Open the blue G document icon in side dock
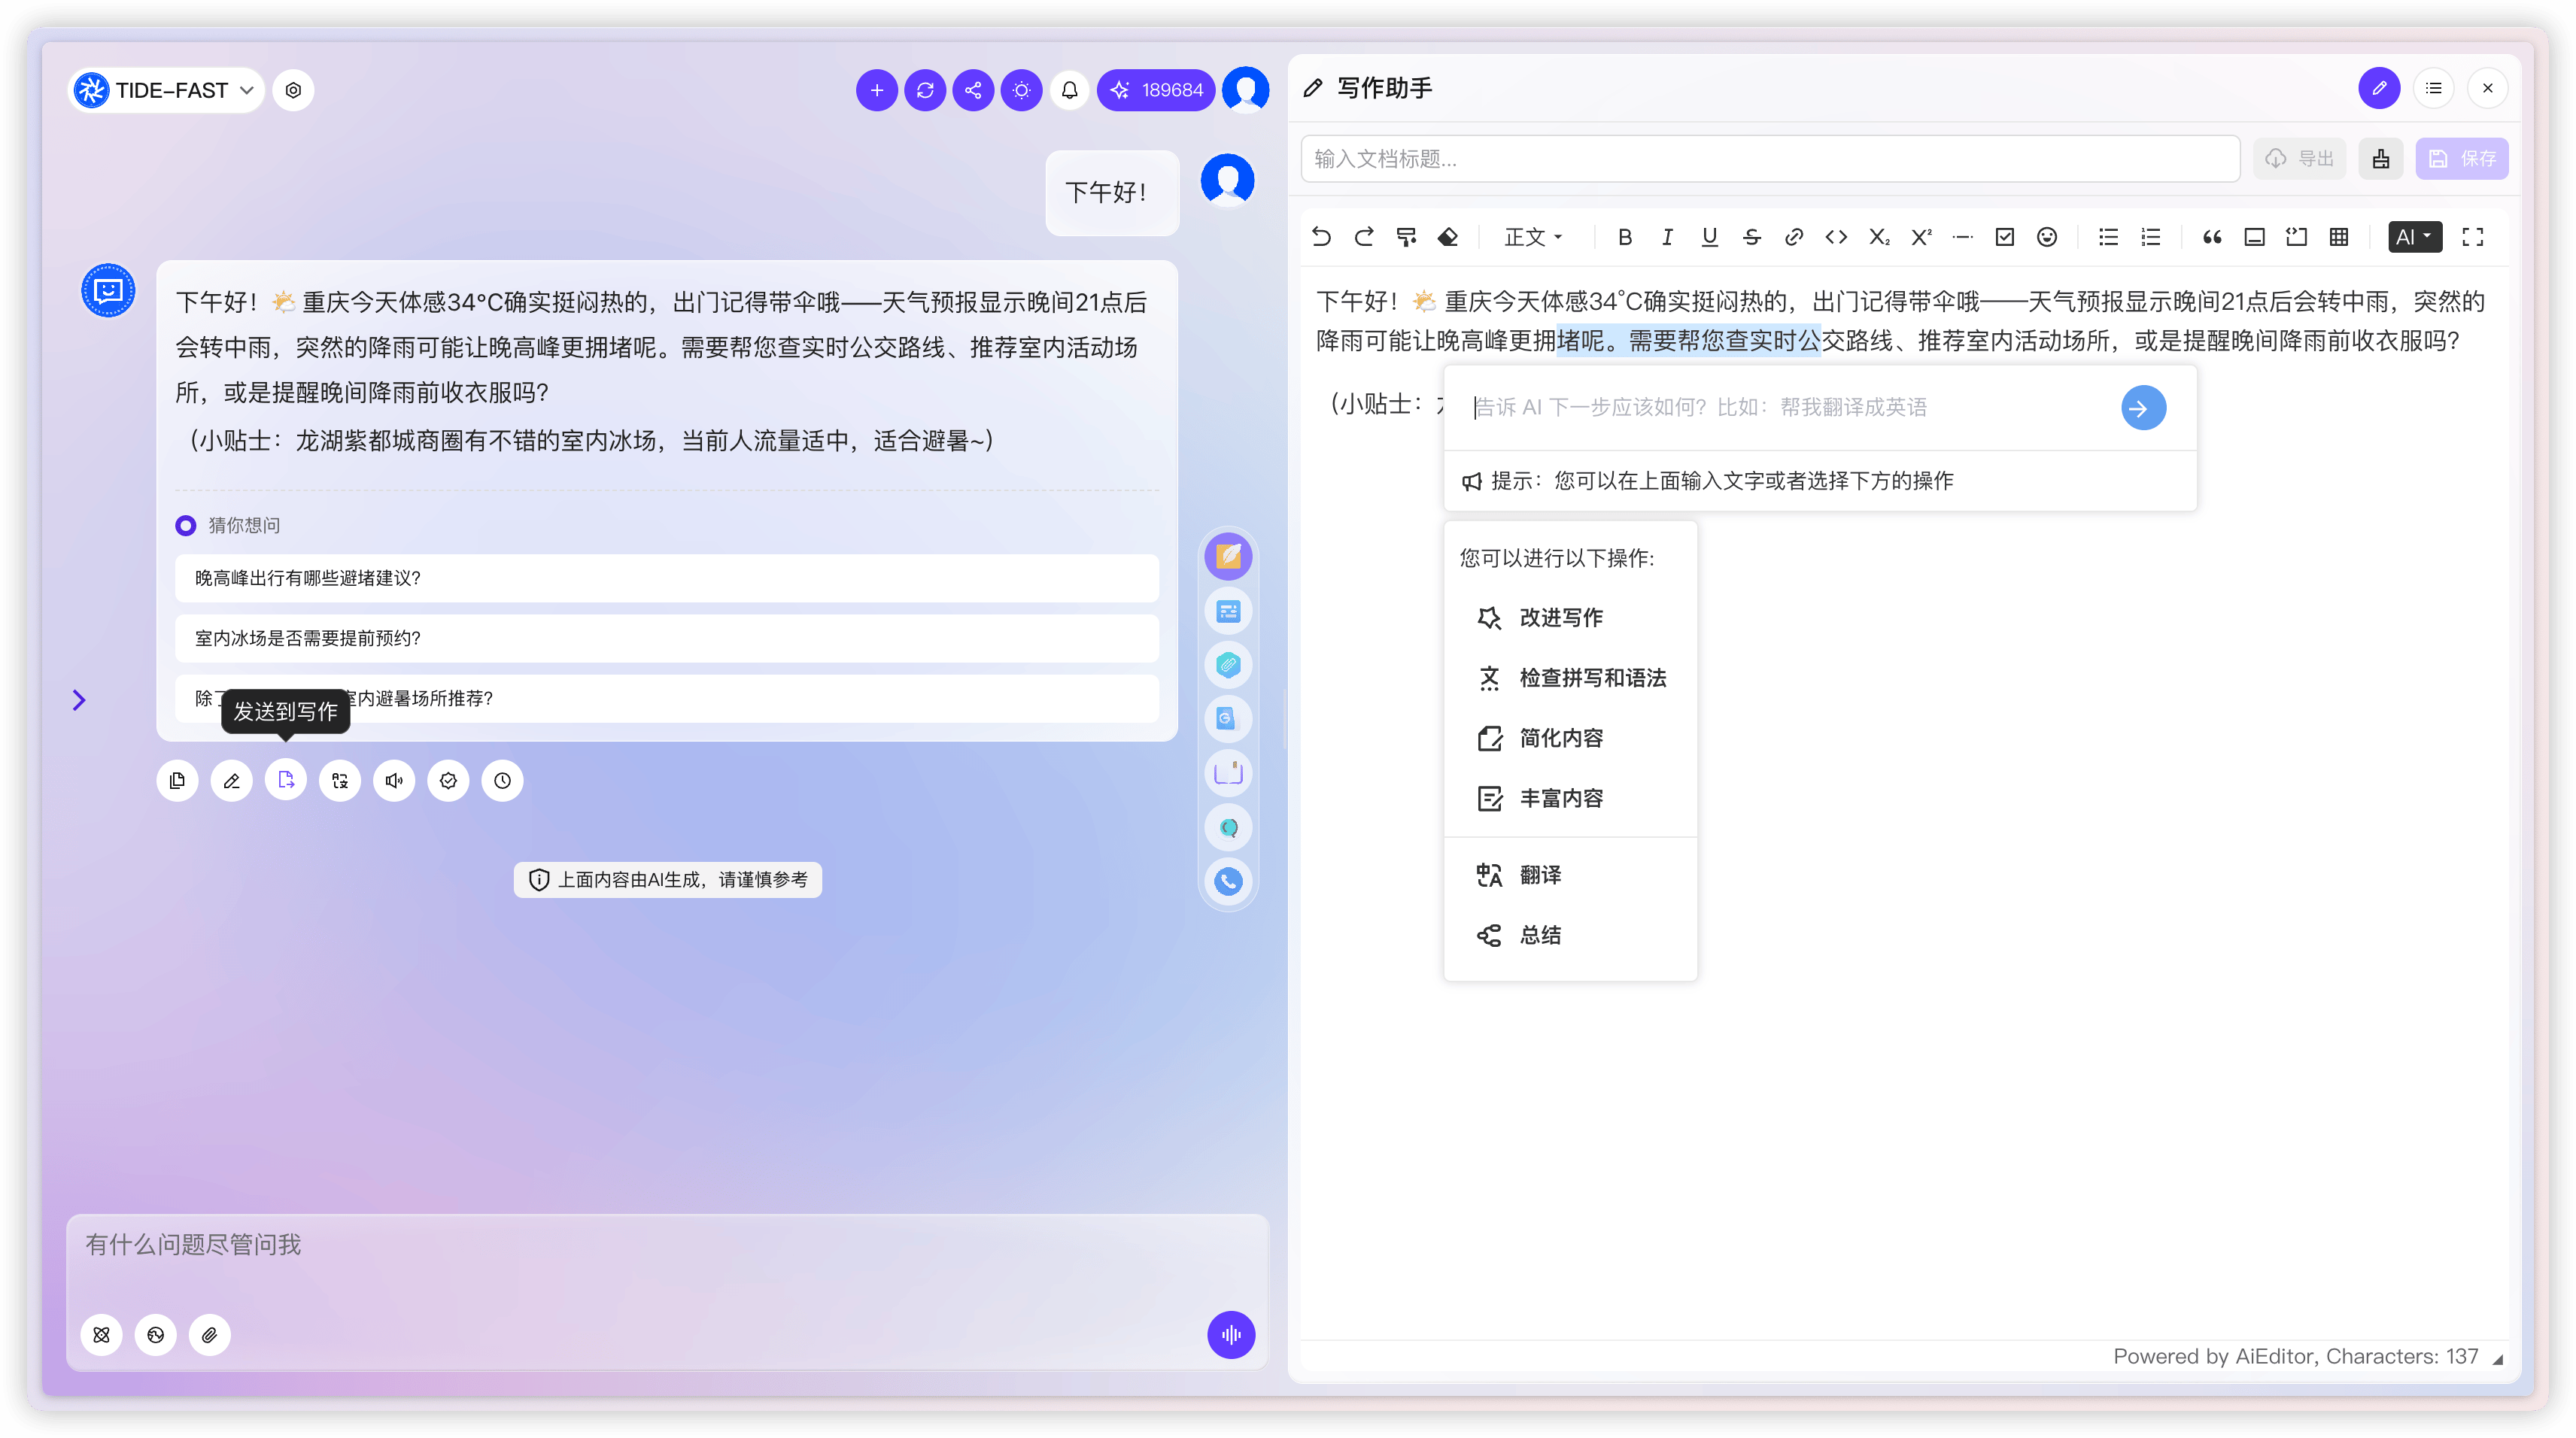Image resolution: width=2576 pixels, height=1438 pixels. 1228,718
